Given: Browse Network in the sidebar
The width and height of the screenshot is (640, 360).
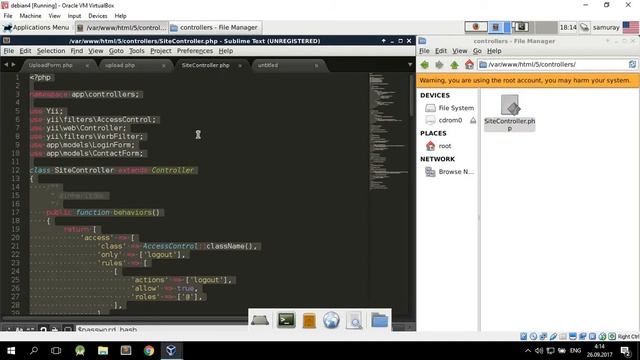Looking at the screenshot, I should click(449, 172).
